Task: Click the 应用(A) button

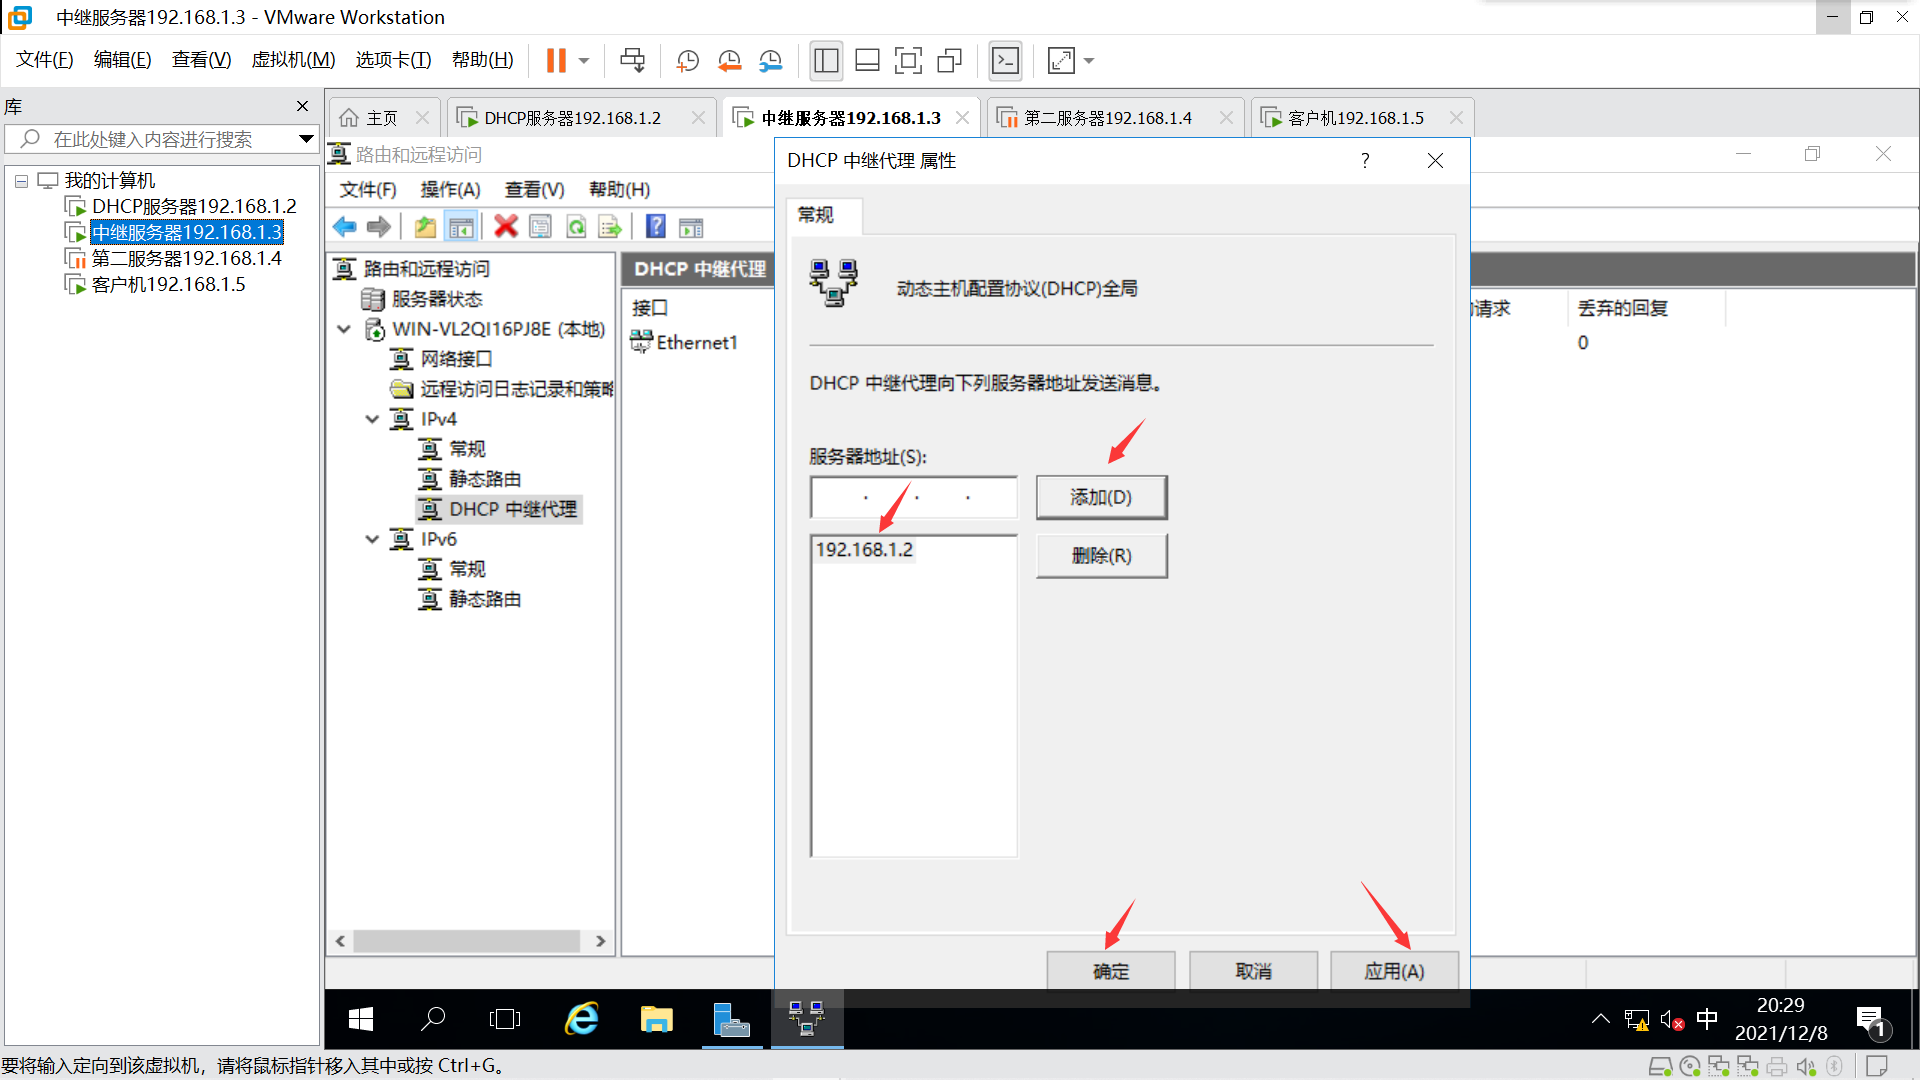Action: pyautogui.click(x=1393, y=971)
